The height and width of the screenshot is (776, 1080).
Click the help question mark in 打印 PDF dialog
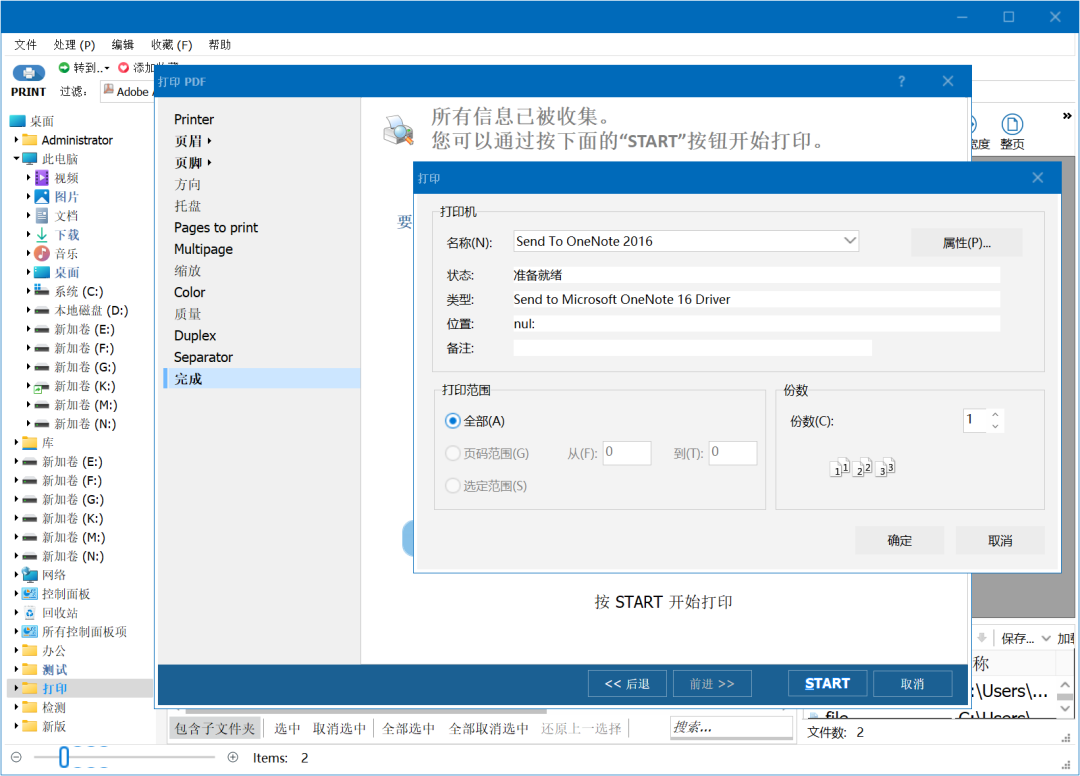[x=902, y=81]
